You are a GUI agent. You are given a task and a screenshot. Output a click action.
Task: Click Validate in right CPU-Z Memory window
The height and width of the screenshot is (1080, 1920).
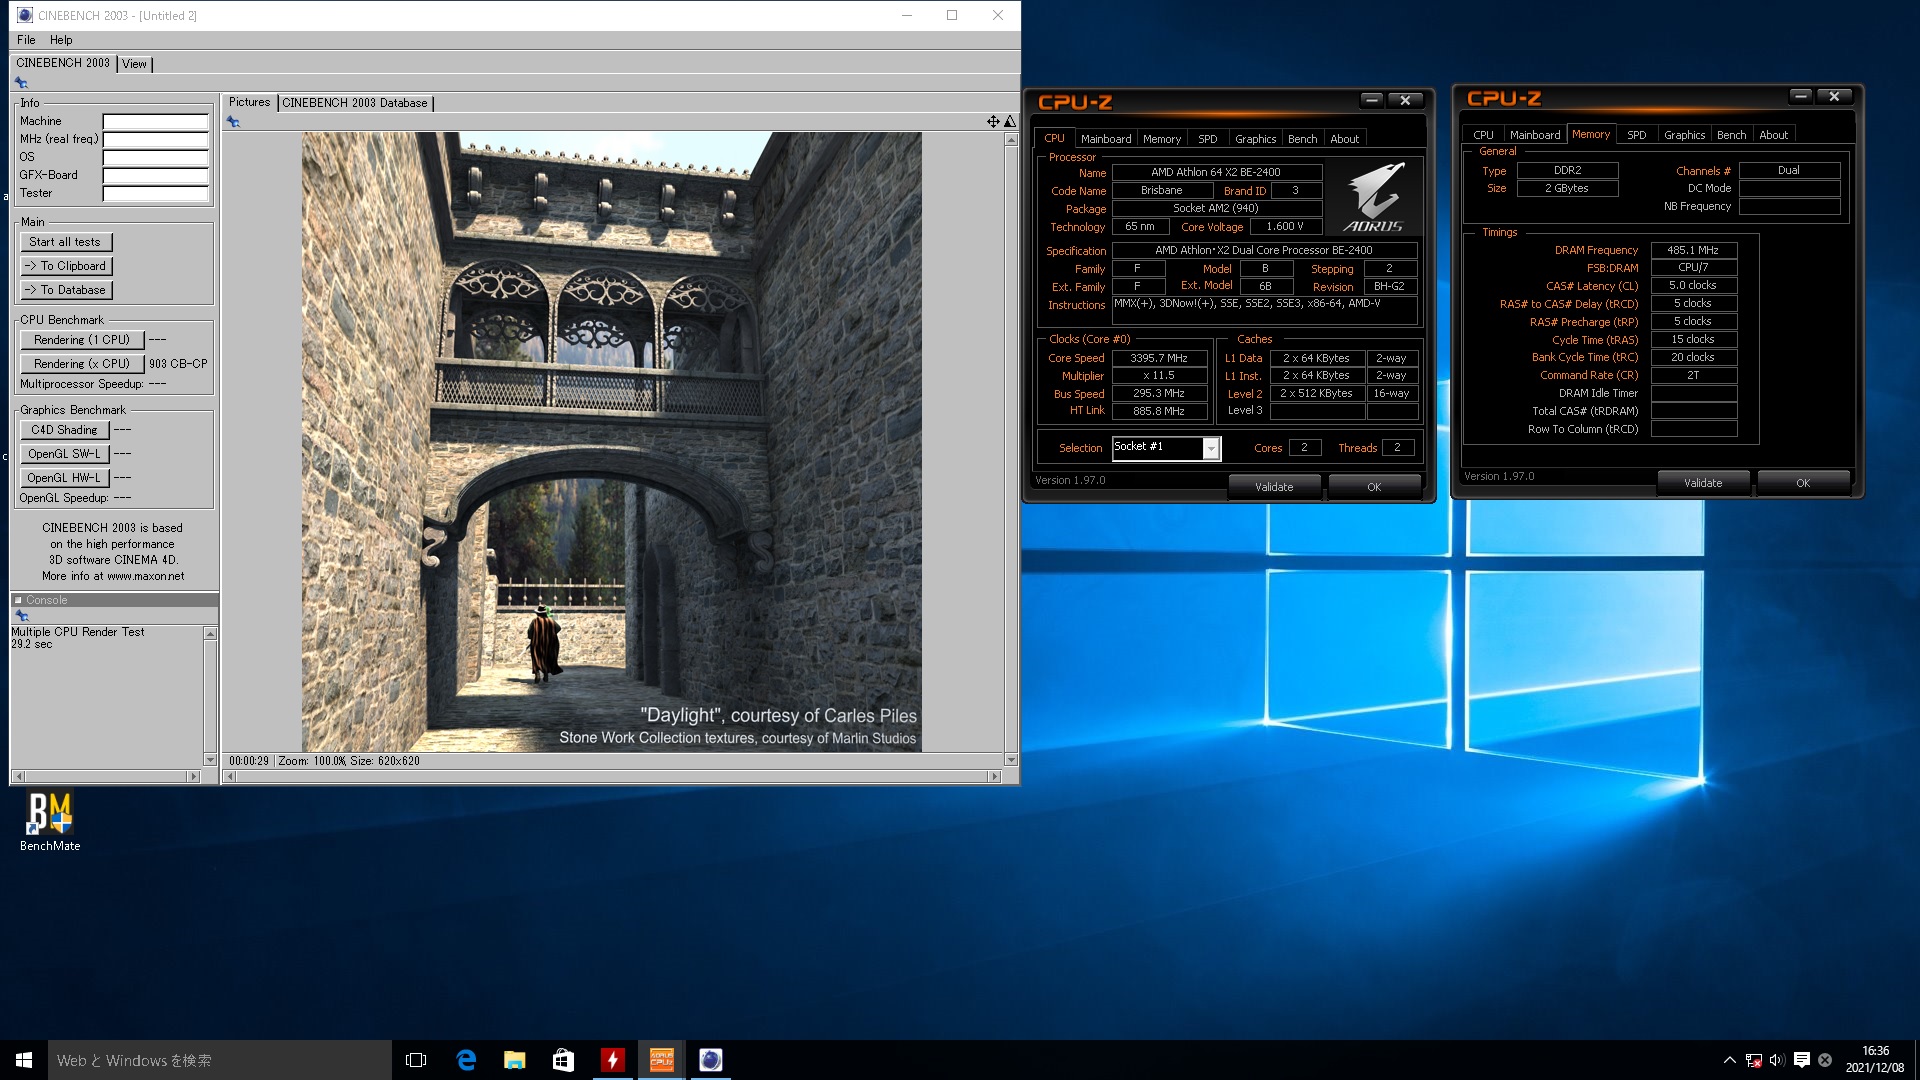click(x=1703, y=483)
